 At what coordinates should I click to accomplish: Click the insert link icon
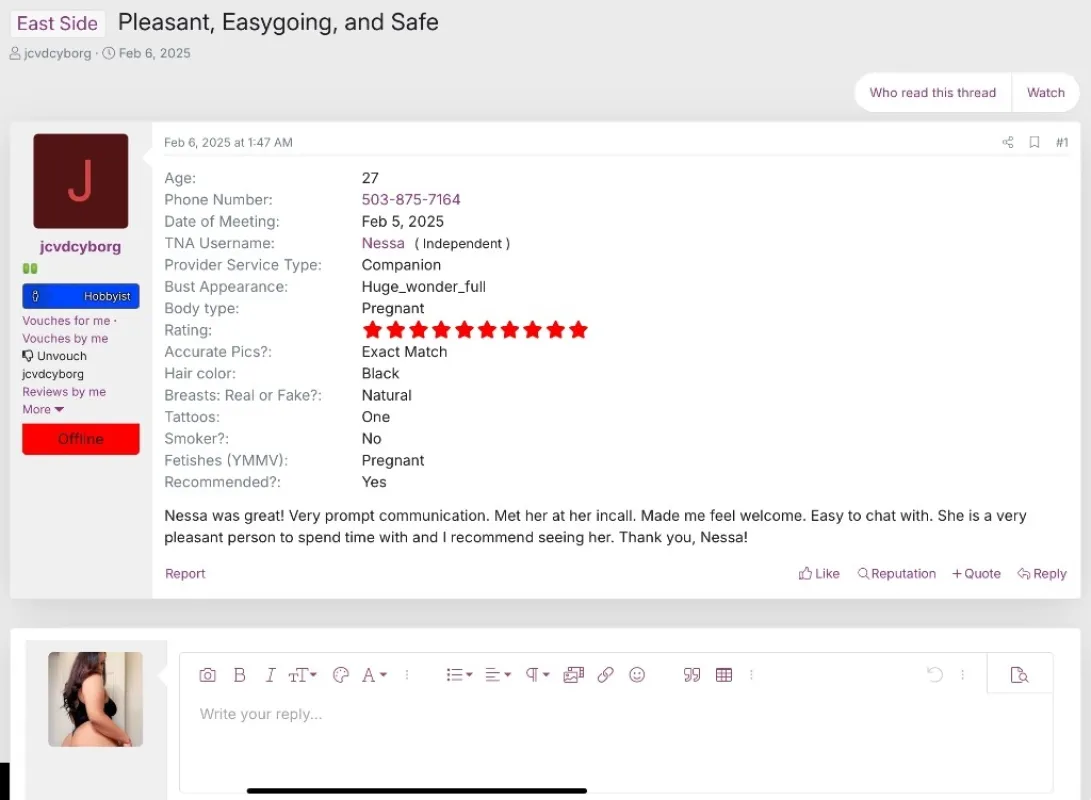(x=605, y=675)
